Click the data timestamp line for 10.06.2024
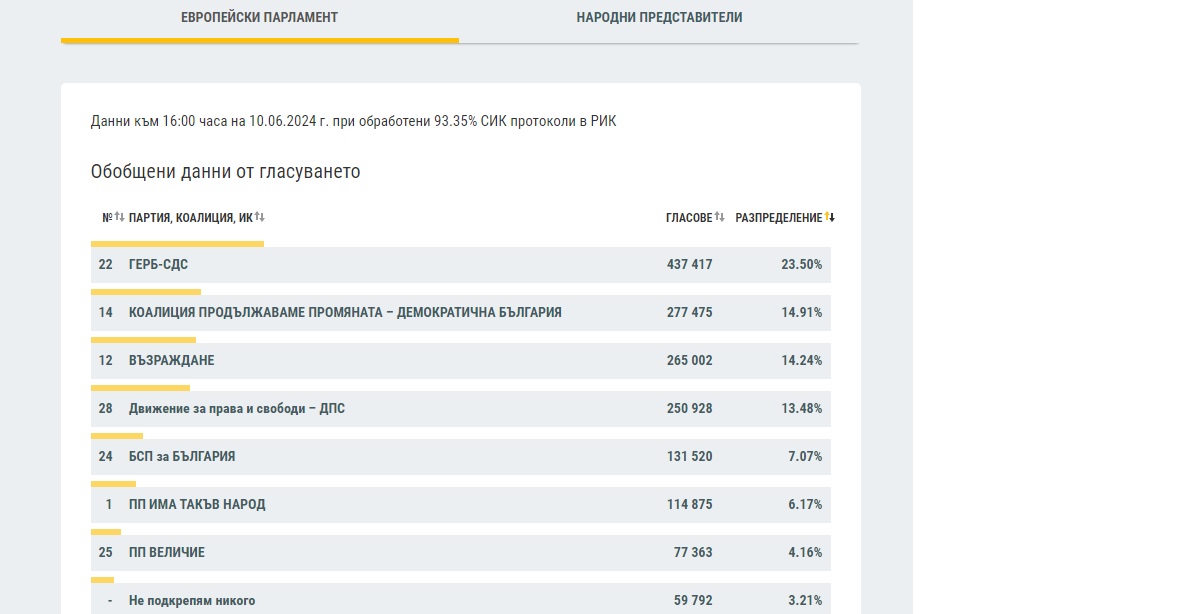1197x614 pixels. [353, 122]
